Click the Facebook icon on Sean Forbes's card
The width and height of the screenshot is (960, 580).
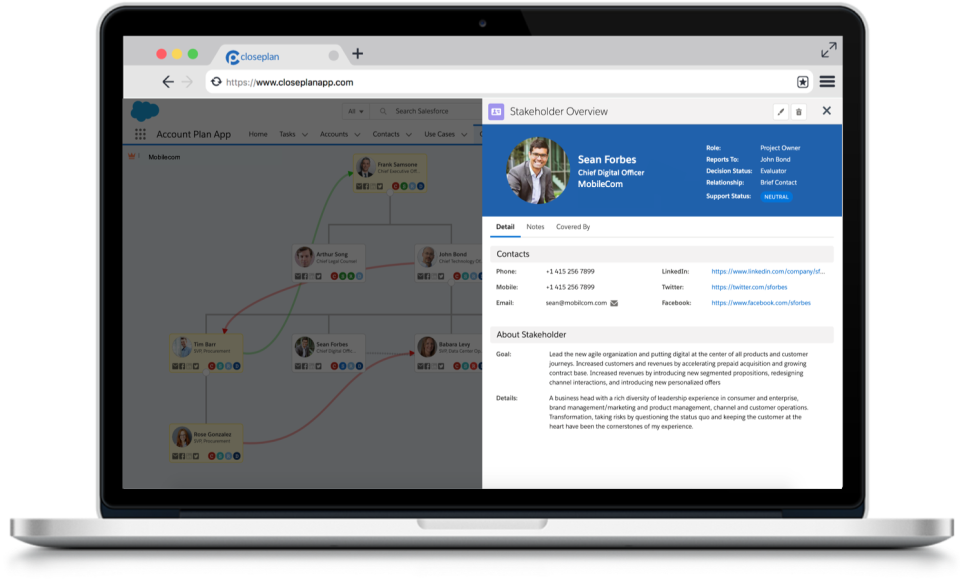click(x=304, y=366)
